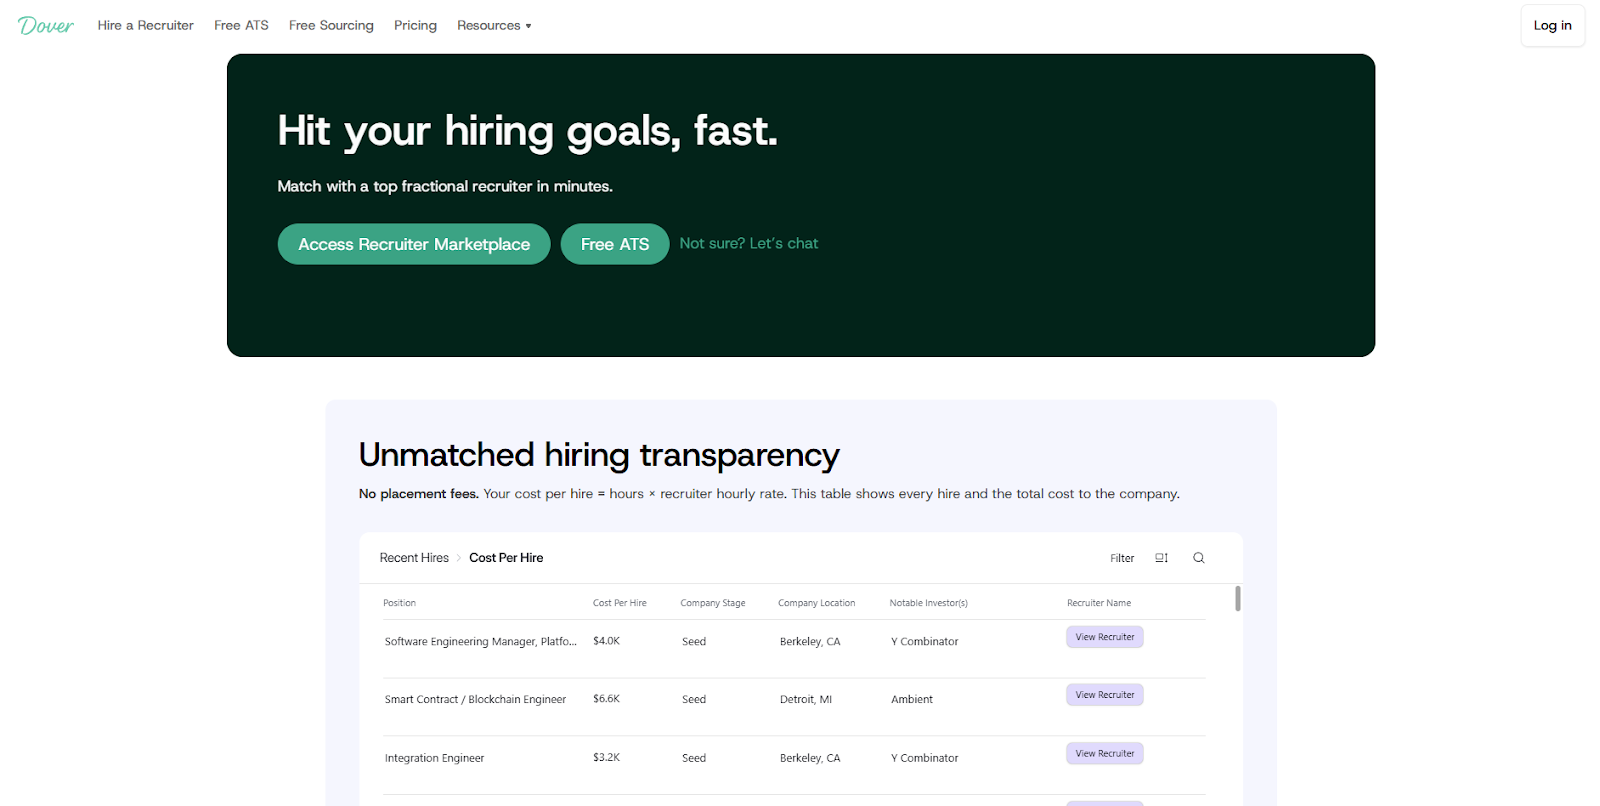Image resolution: width=1600 pixels, height=806 pixels.
Task: Click the table's vertical scrollbar thumb
Action: pyautogui.click(x=1238, y=598)
